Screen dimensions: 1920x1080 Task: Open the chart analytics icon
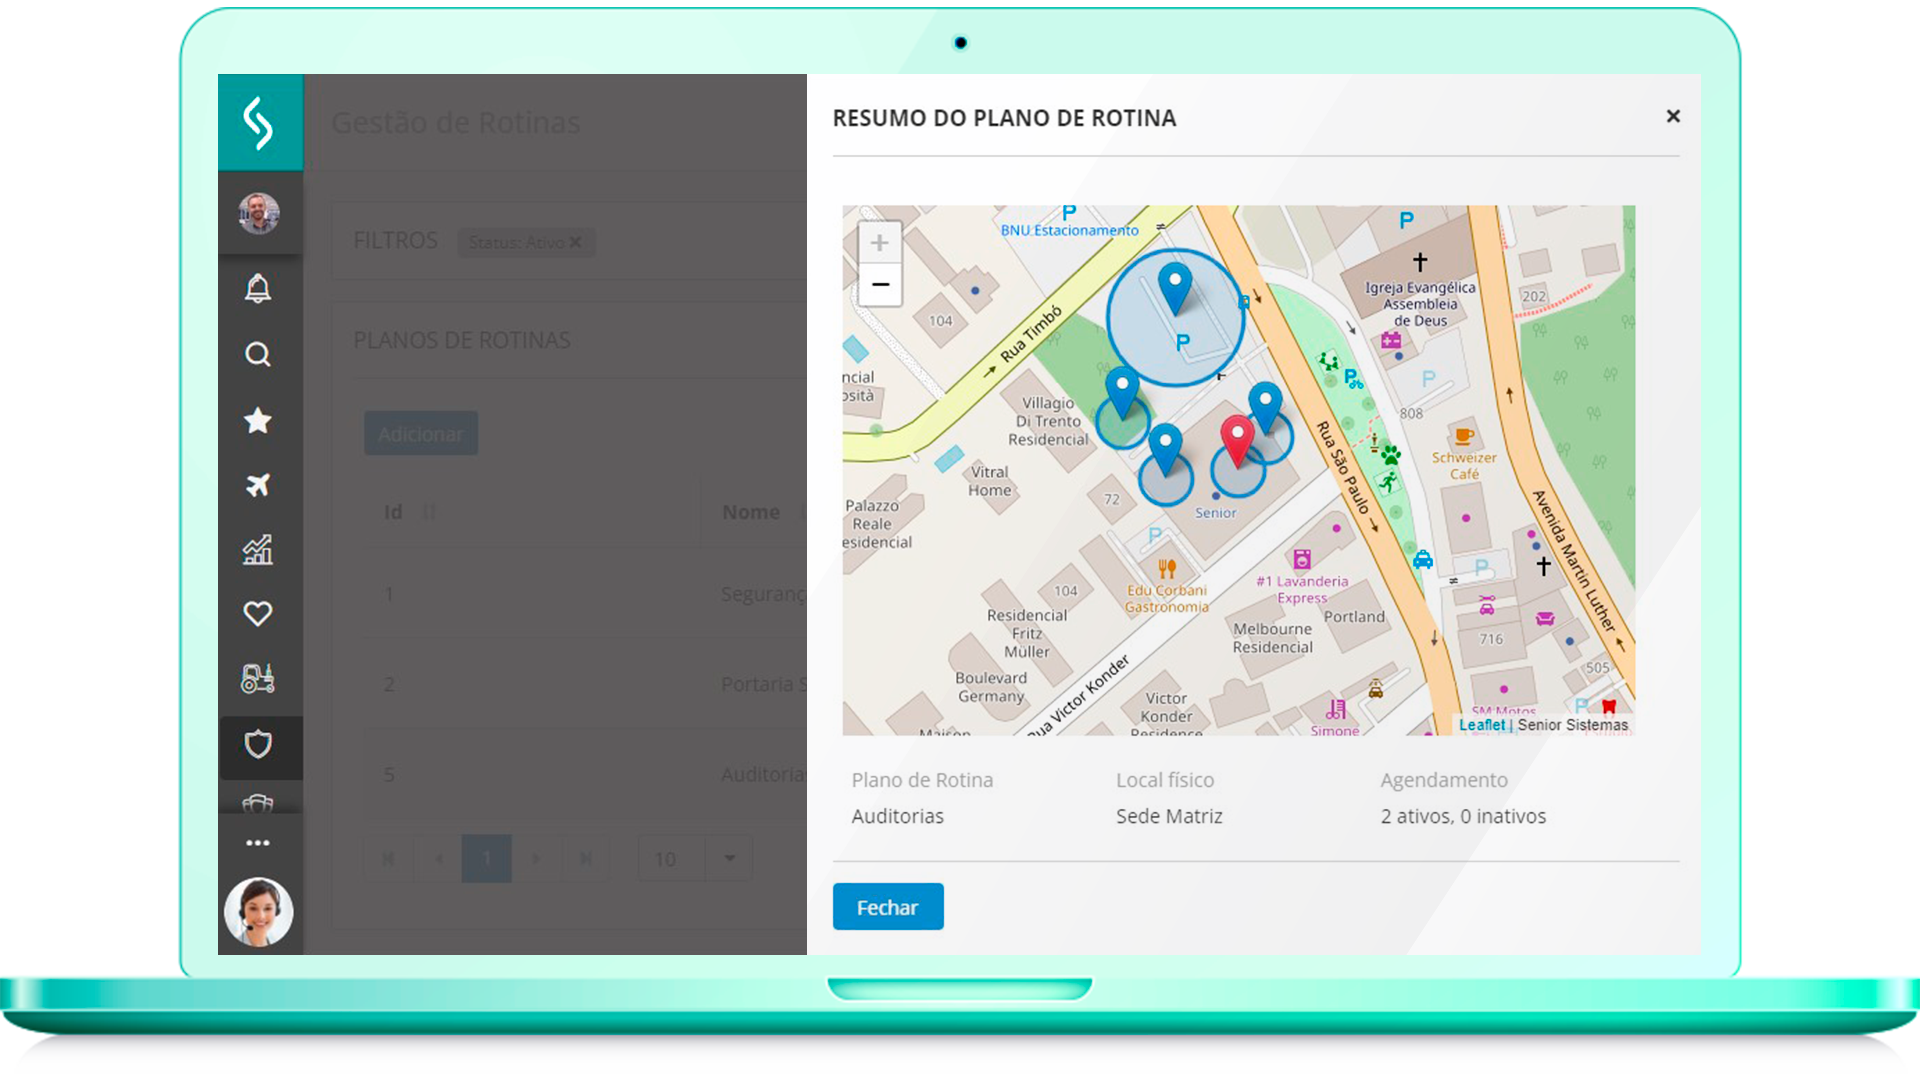258,550
